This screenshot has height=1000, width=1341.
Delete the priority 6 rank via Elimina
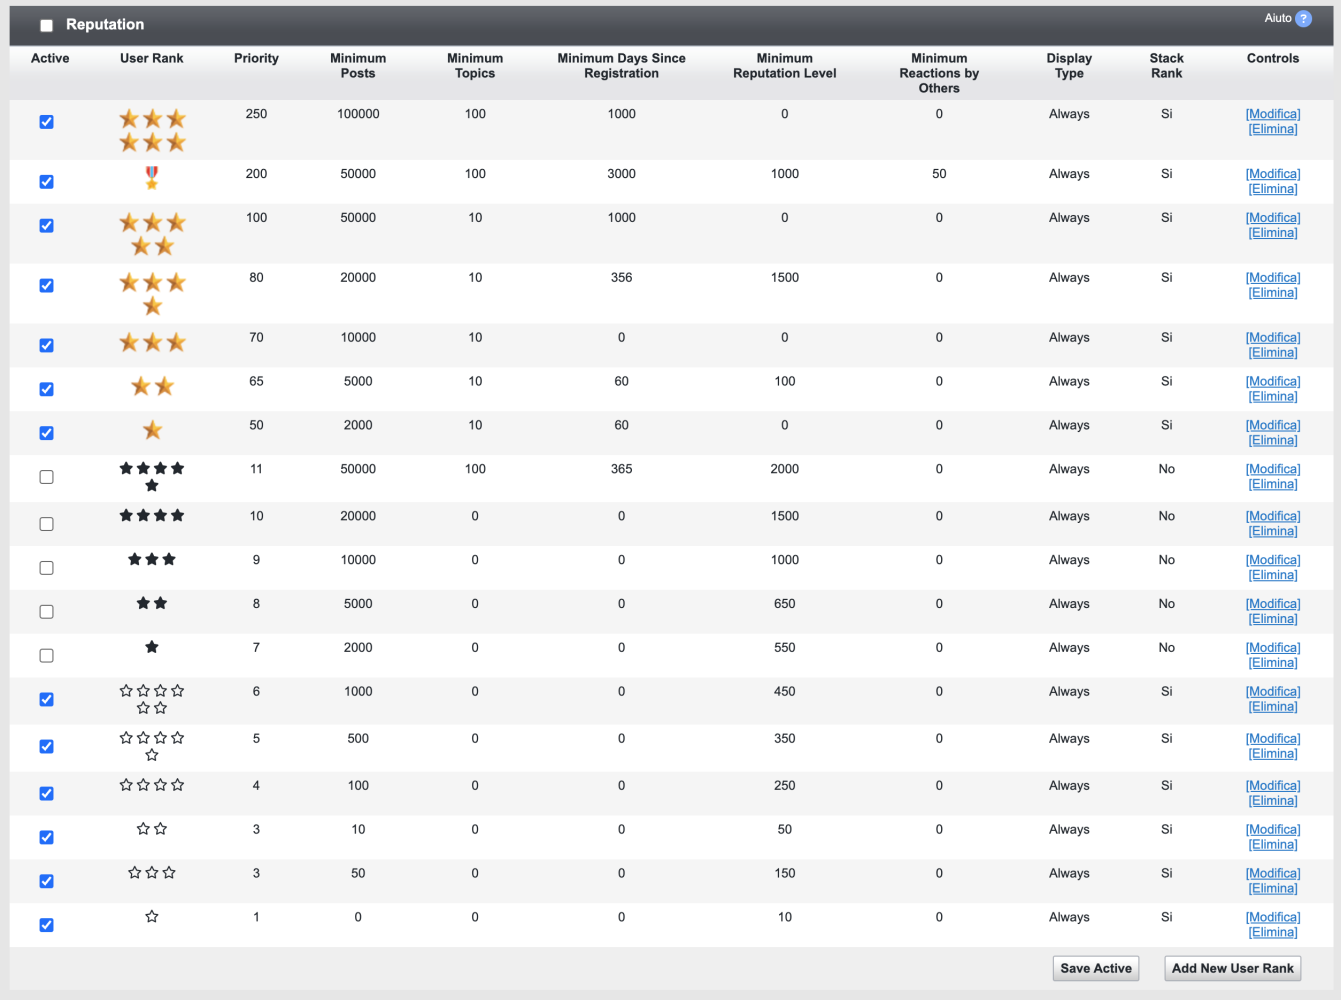[x=1272, y=707]
